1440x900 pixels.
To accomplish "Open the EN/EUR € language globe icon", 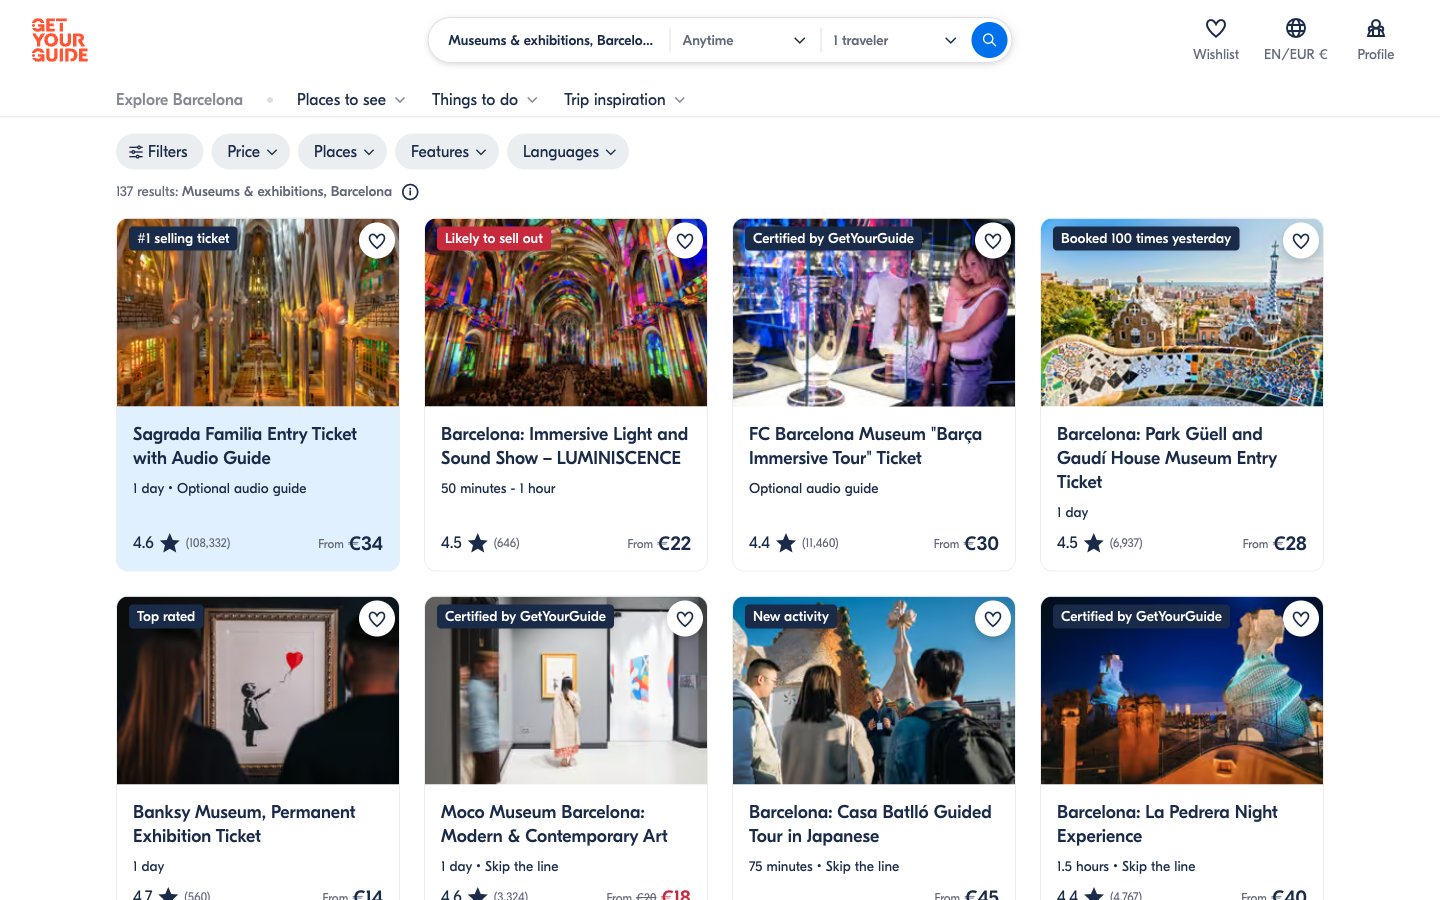I will pos(1295,29).
